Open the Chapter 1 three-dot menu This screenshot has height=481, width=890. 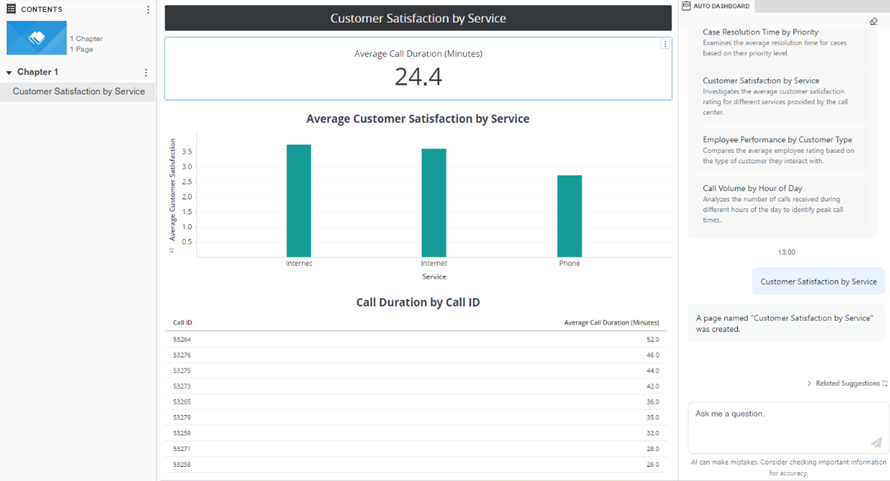[146, 73]
